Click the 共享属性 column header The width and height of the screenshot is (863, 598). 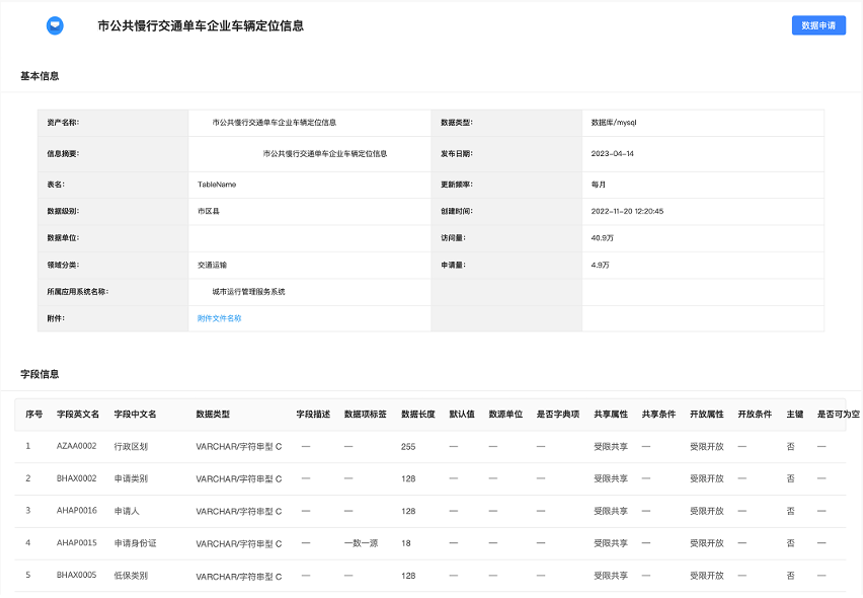(x=610, y=414)
